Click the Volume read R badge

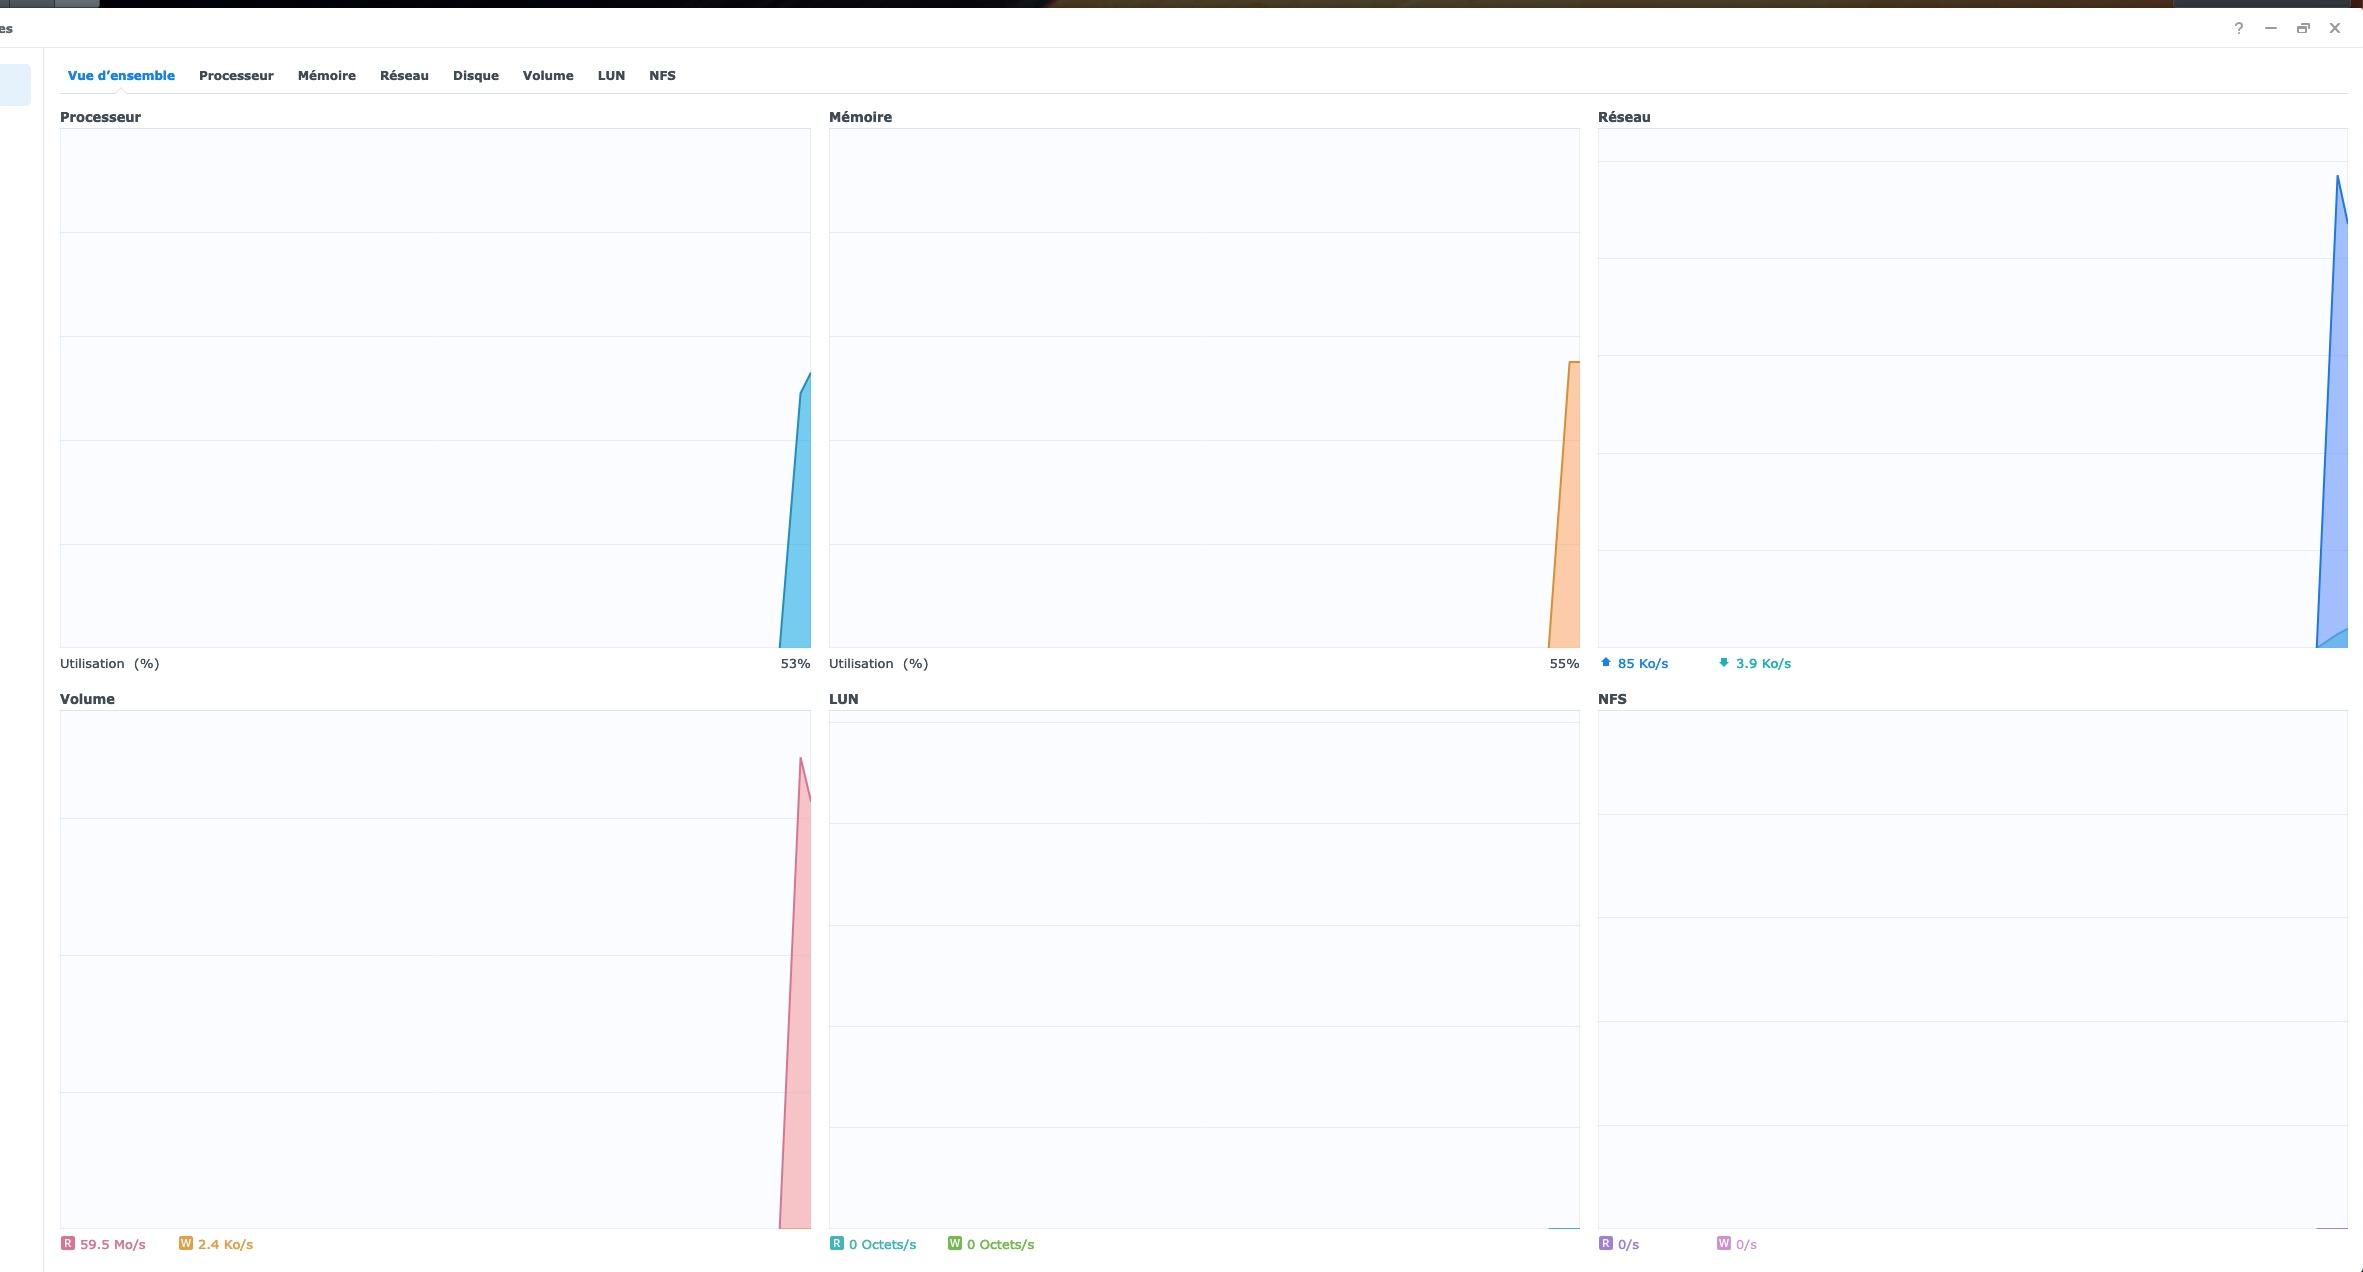click(67, 1244)
